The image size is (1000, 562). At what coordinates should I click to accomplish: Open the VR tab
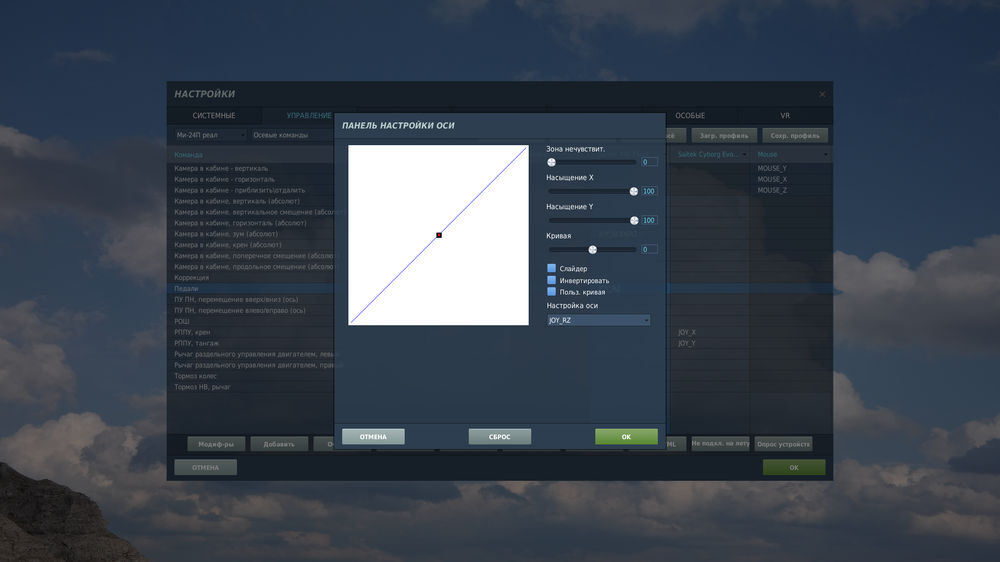pyautogui.click(x=785, y=115)
